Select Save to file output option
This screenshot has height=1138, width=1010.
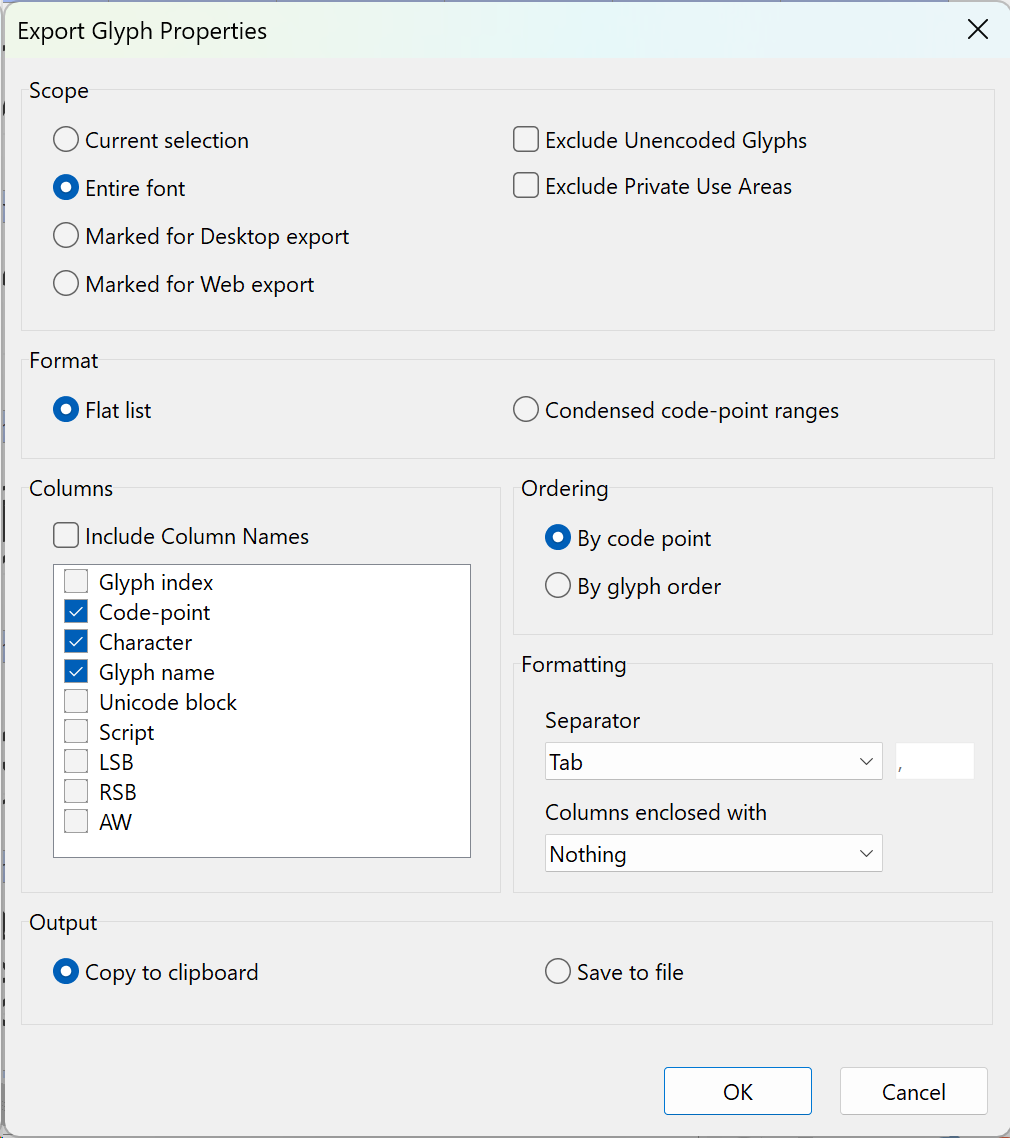coord(558,972)
